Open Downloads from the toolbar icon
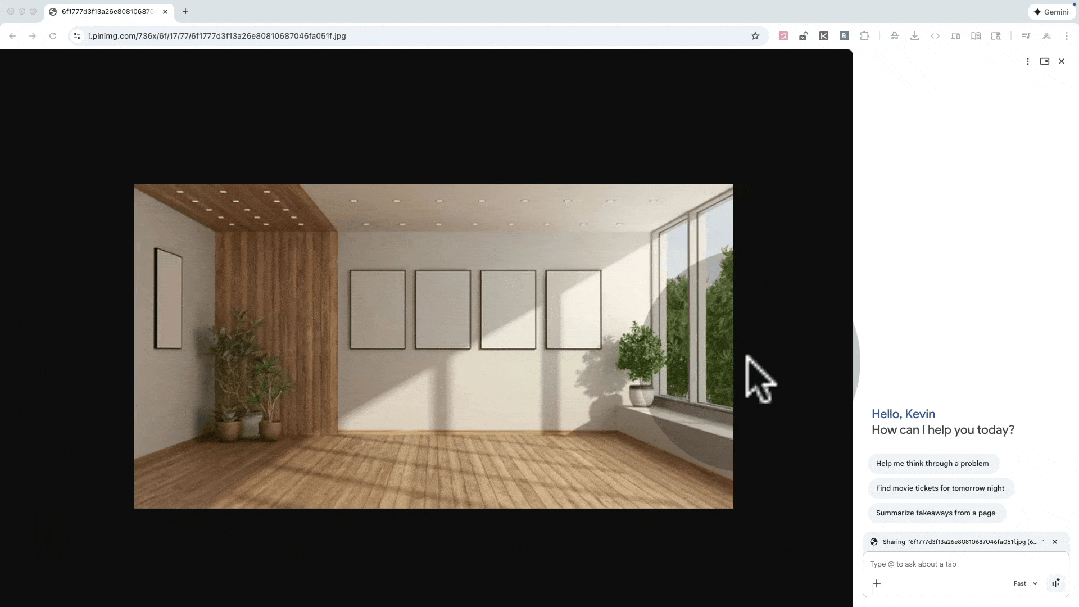The height and width of the screenshot is (607, 1079). (x=914, y=35)
